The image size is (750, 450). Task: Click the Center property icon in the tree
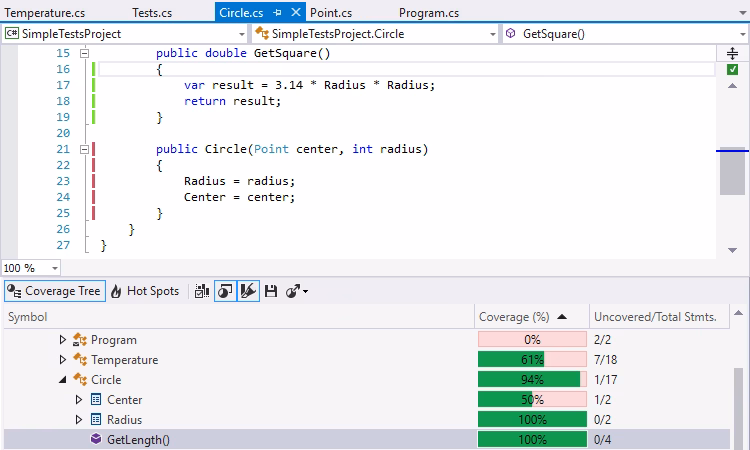click(x=96, y=400)
